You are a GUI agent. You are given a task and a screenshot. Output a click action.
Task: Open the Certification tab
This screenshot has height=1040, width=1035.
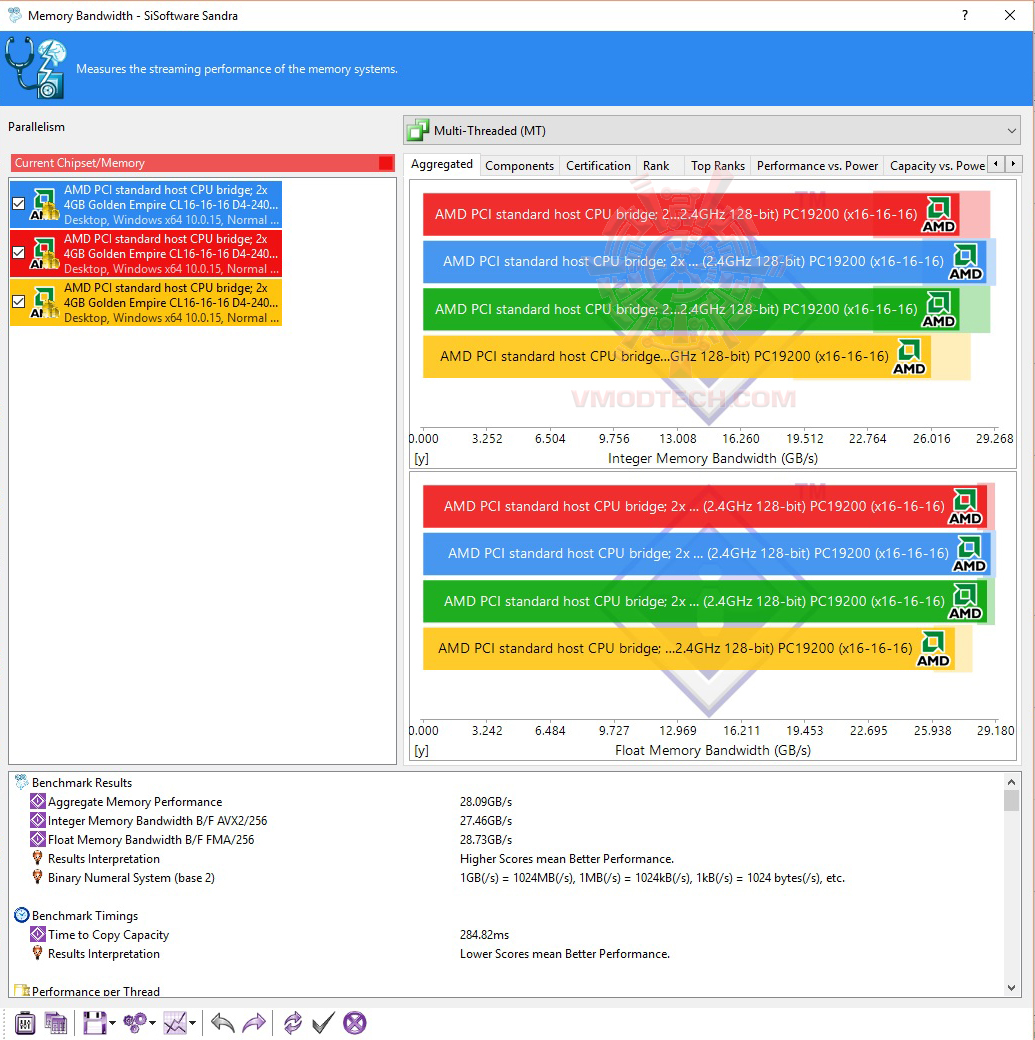[x=598, y=166]
